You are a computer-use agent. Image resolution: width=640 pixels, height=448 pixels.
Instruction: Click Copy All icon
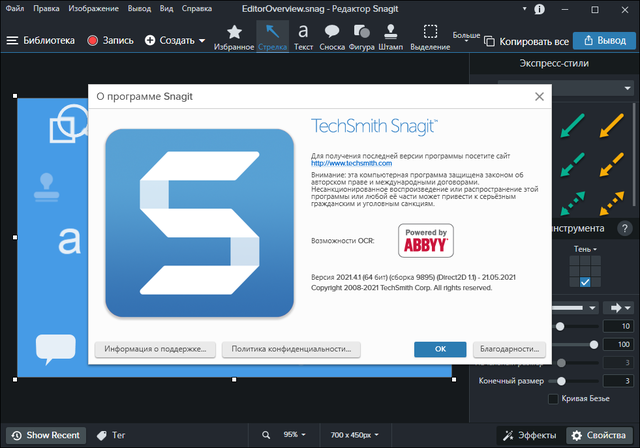pos(489,41)
